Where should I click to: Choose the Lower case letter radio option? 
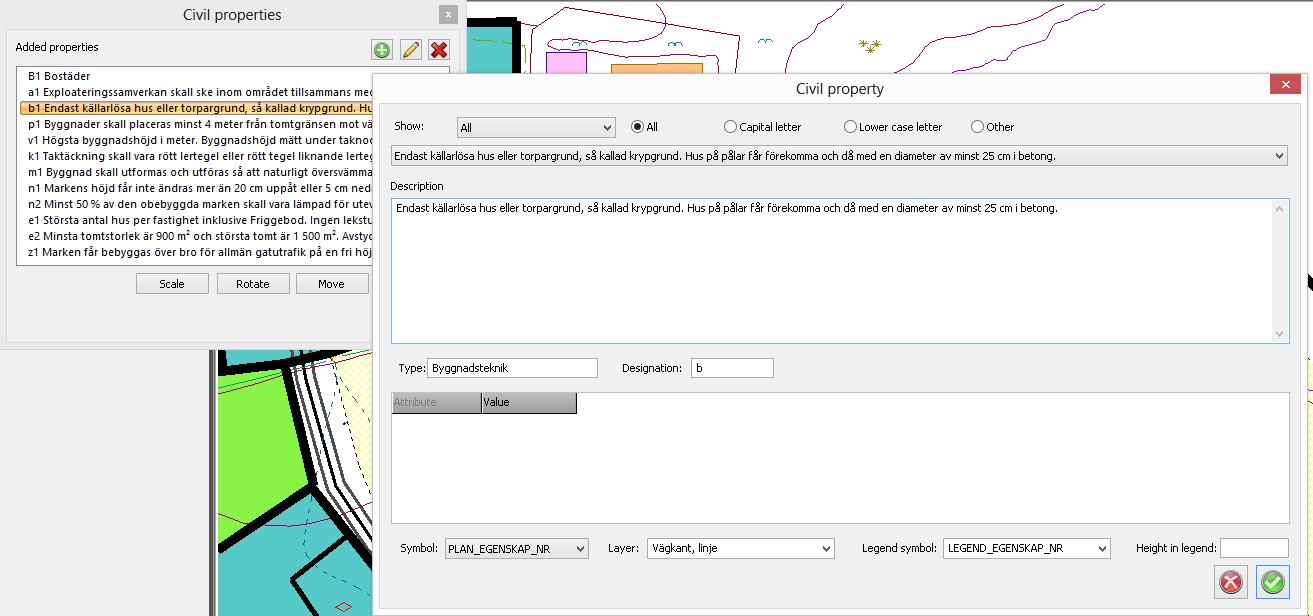point(850,127)
